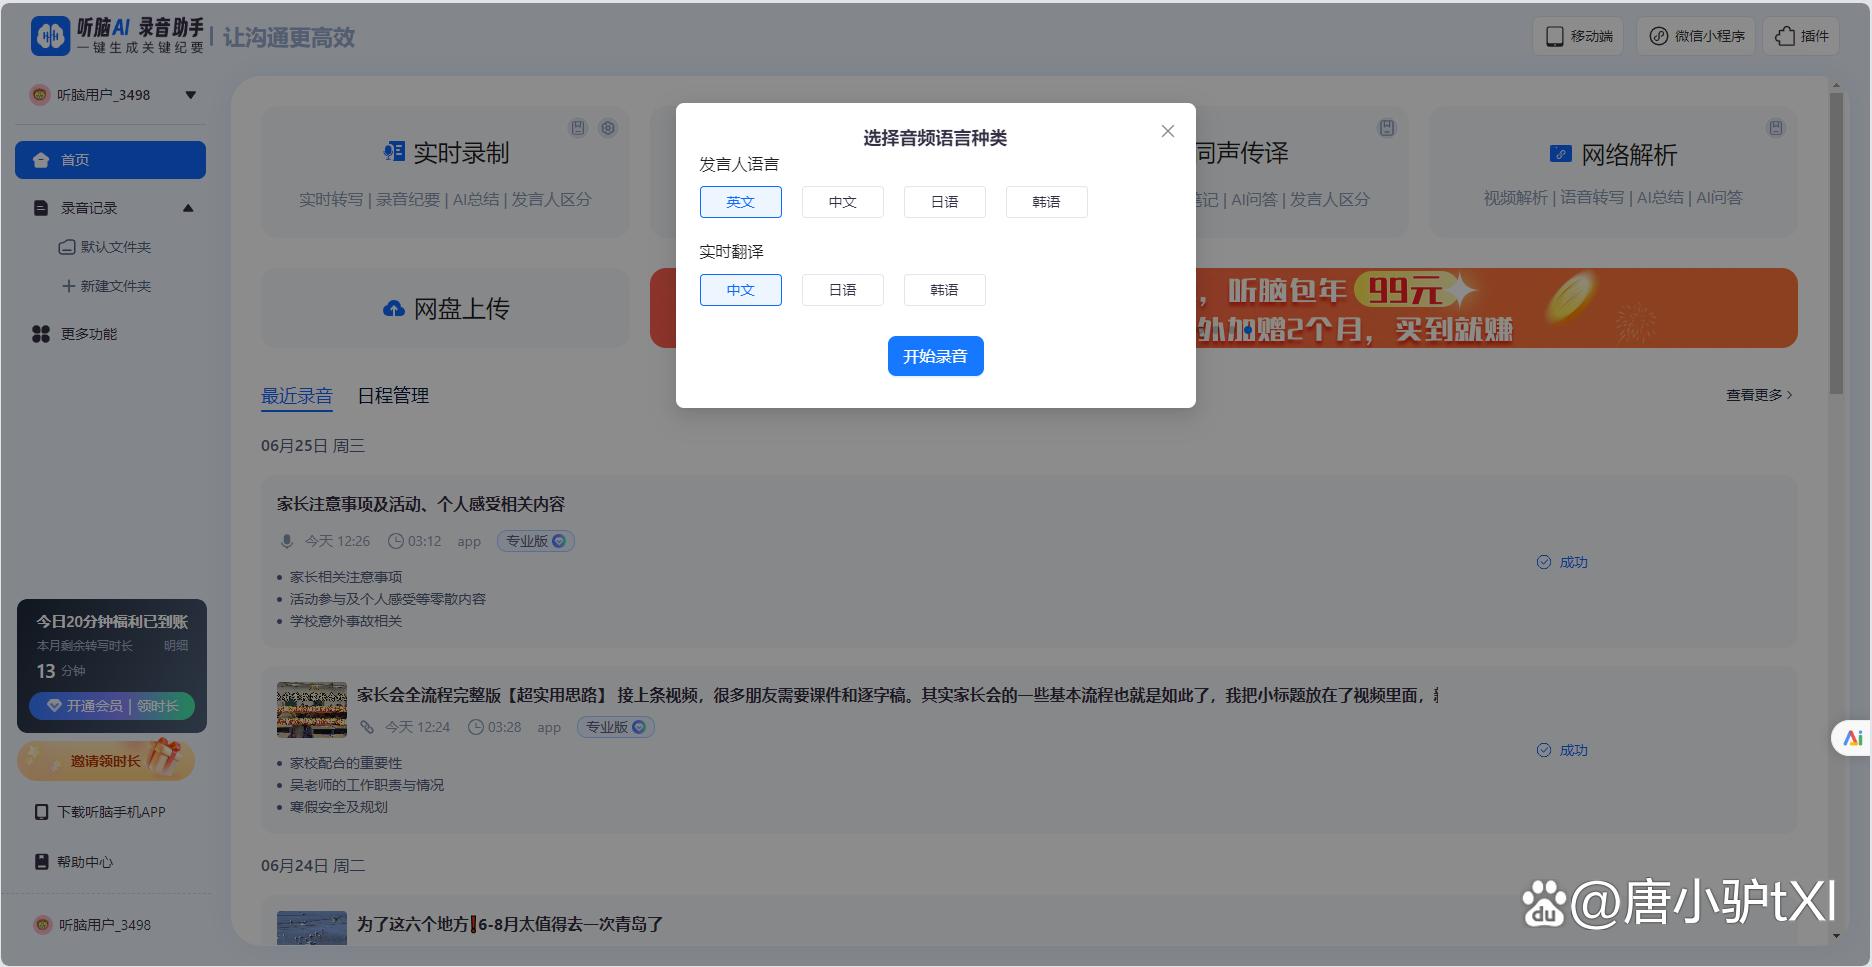1872x967 pixels.
Task: Open the 为了这六个地方 recording thumbnail
Action: click(312, 927)
